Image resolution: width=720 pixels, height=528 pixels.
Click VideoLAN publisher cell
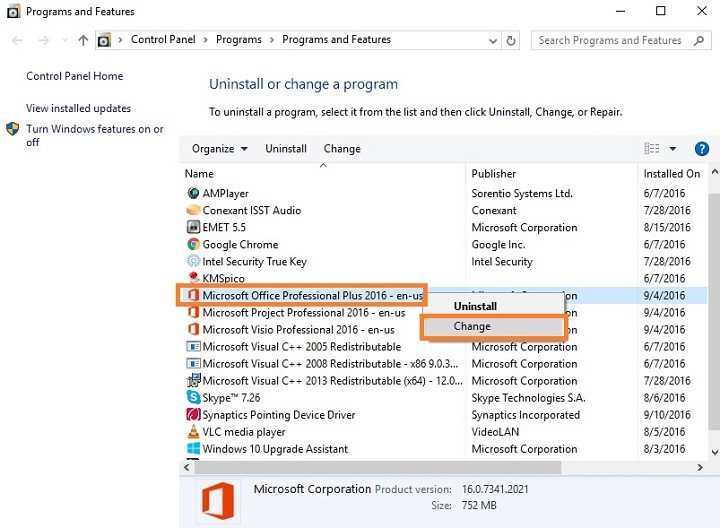point(495,432)
